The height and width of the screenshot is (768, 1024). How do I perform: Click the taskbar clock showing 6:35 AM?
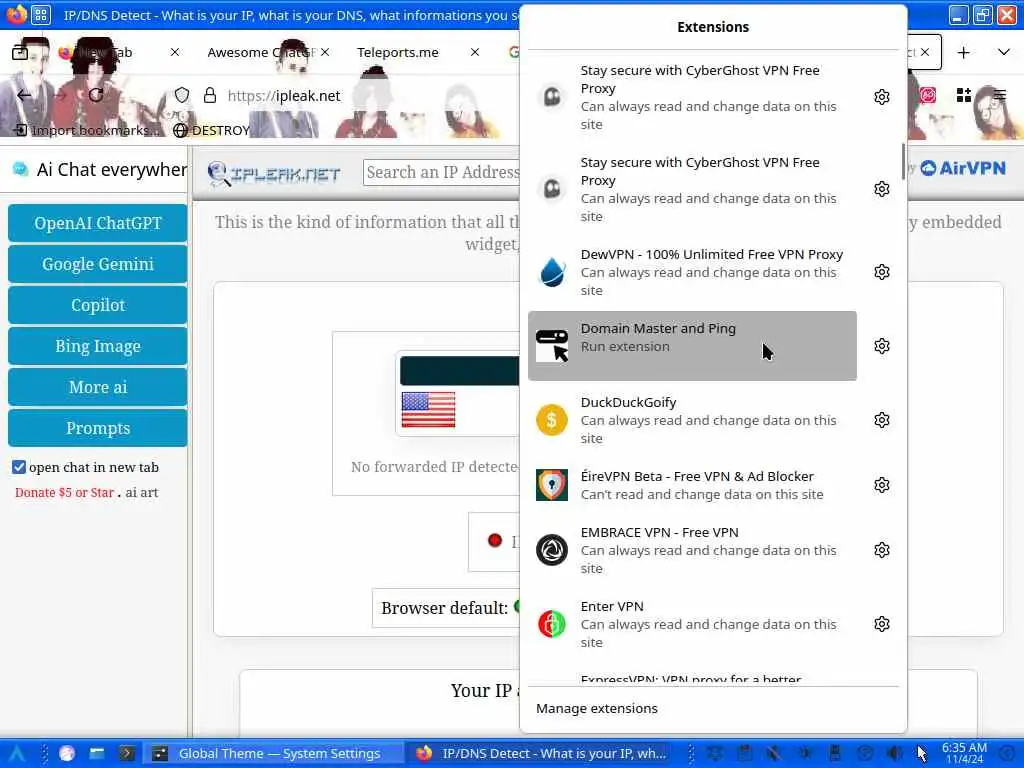[964, 753]
